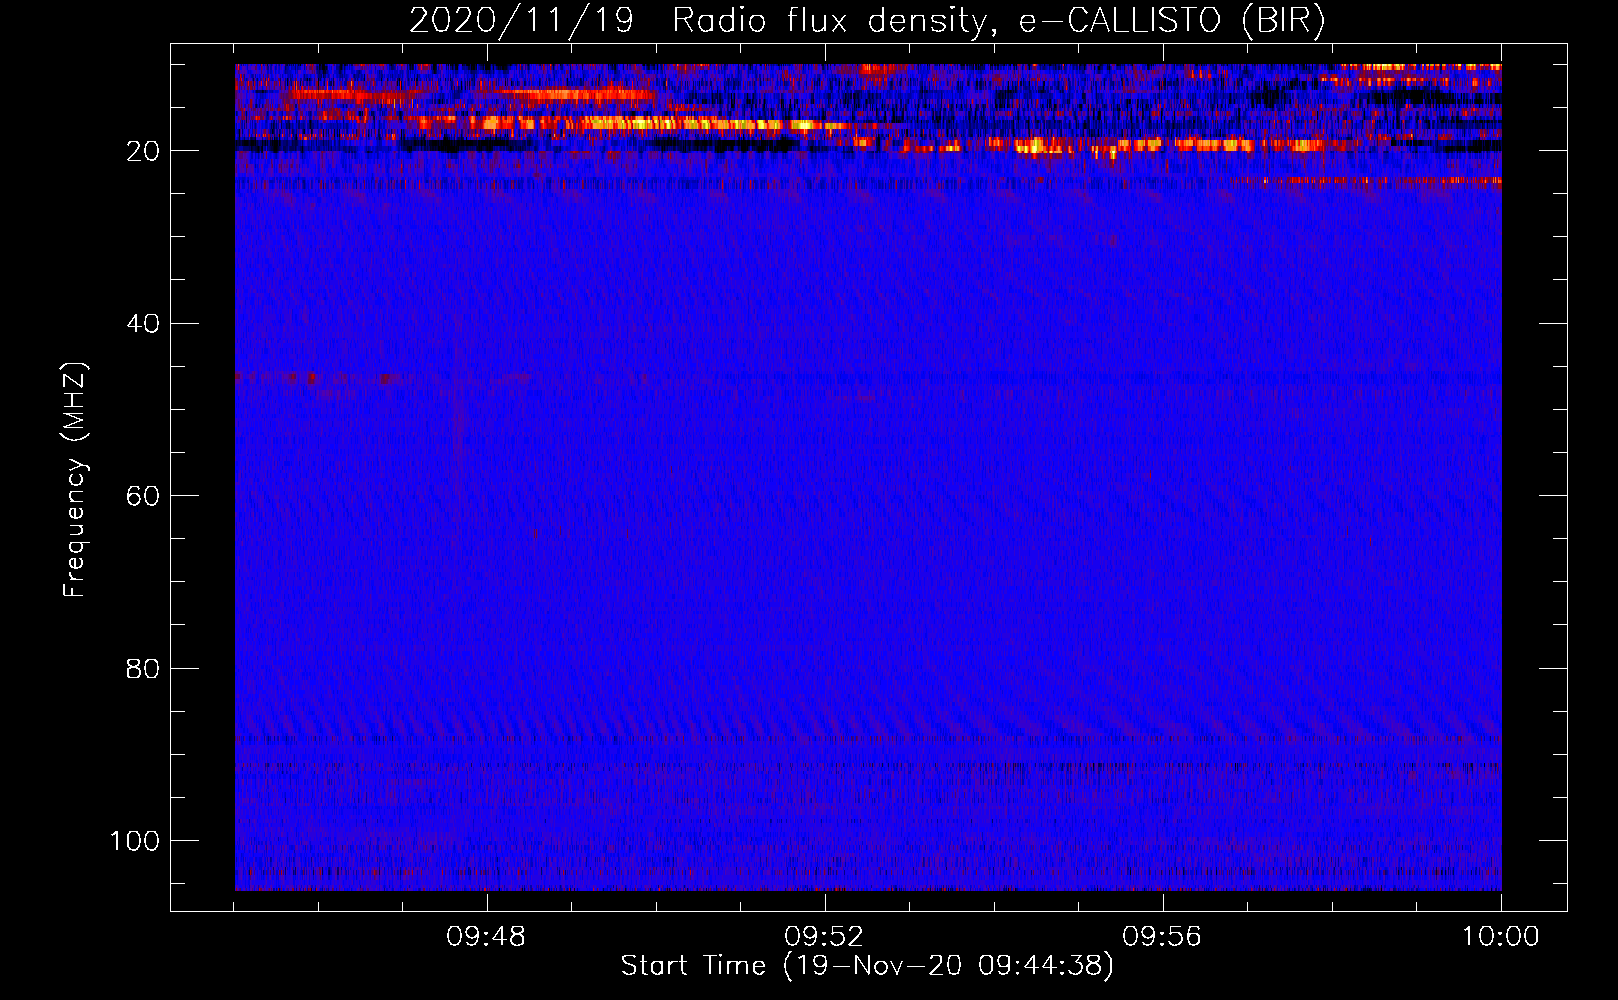
Task: Click the 20 MHz frequency tick label
Action: click(143, 151)
